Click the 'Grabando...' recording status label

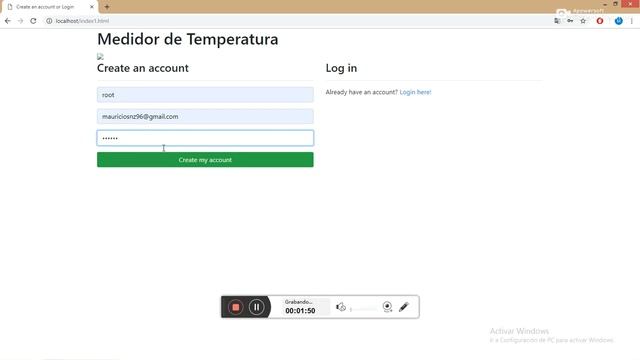click(298, 302)
